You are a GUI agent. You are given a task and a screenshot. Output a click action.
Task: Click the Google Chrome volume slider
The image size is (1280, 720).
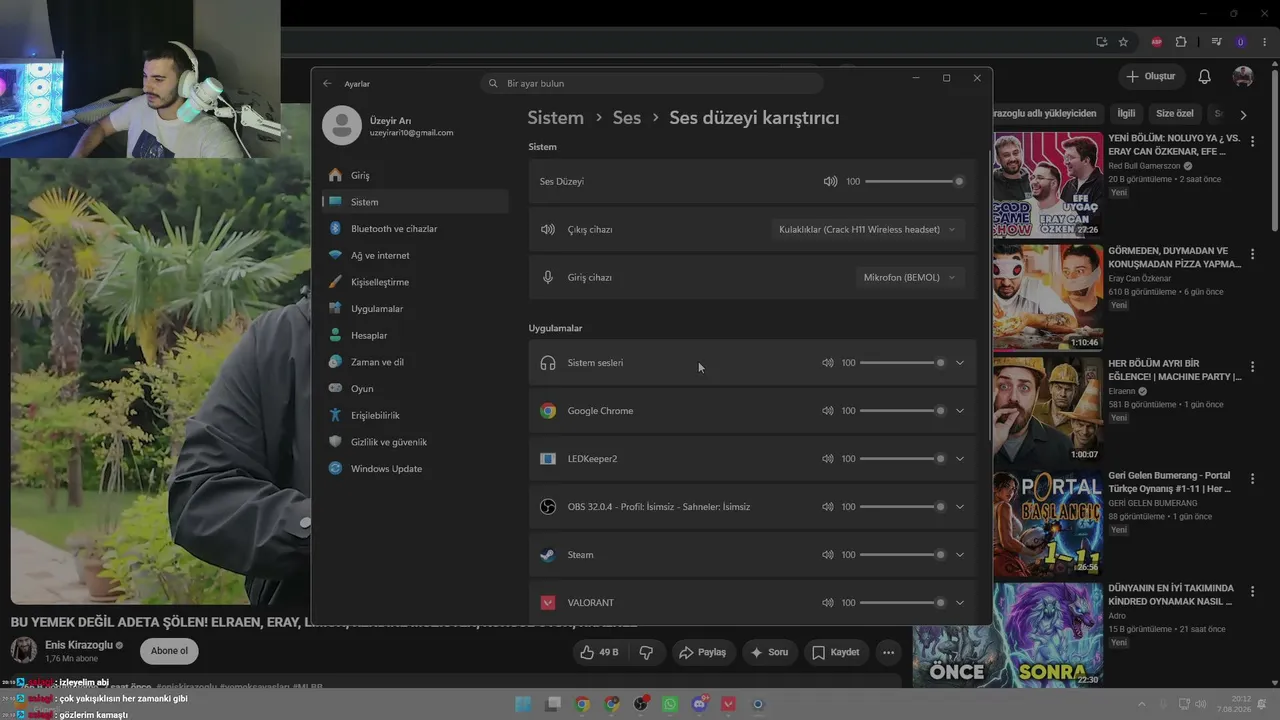[902, 411]
